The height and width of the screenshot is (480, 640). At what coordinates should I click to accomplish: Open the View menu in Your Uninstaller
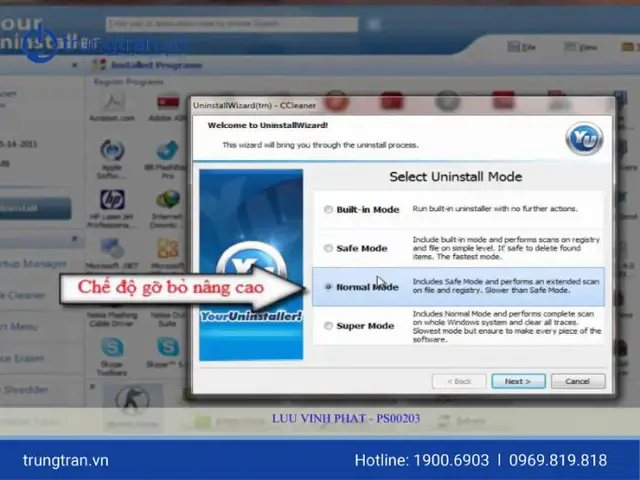[x=580, y=47]
